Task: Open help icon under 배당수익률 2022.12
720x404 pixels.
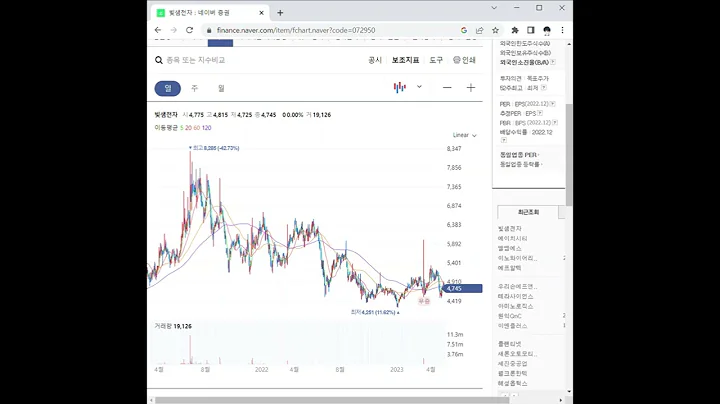Action: point(504,140)
